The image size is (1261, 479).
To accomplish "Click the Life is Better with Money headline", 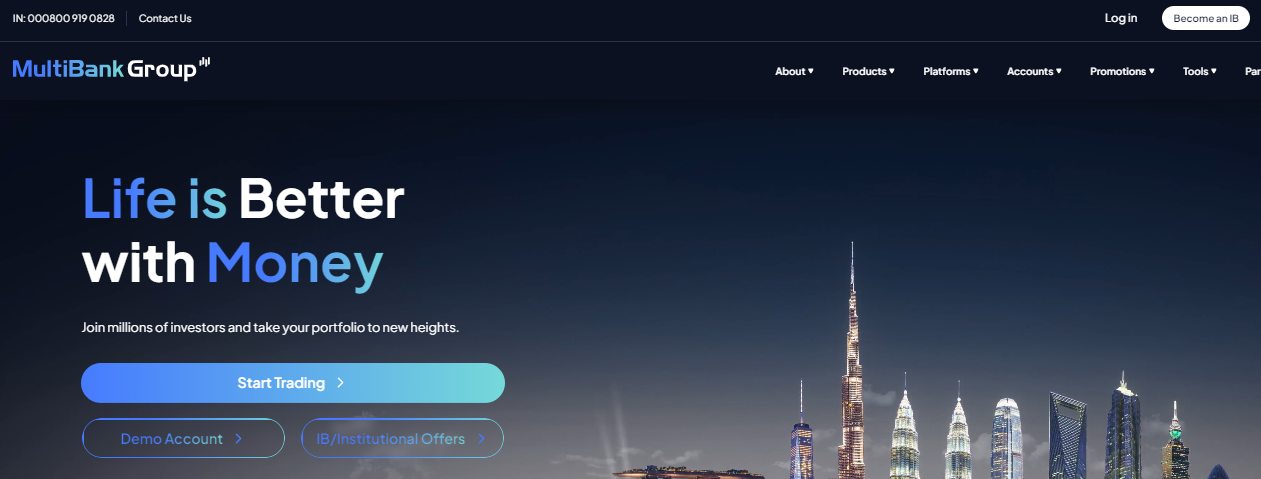I will [243, 231].
